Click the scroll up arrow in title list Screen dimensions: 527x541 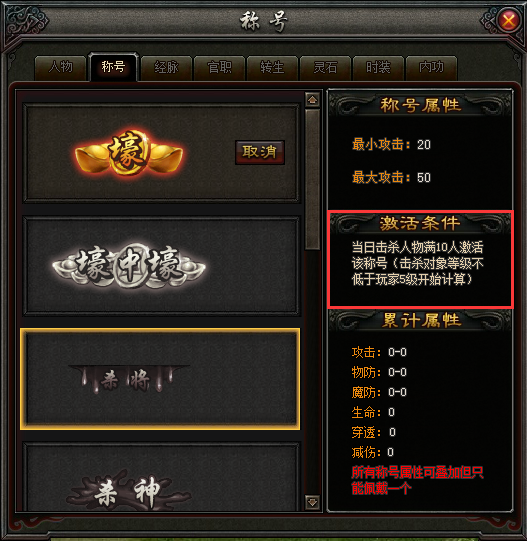click(x=312, y=100)
